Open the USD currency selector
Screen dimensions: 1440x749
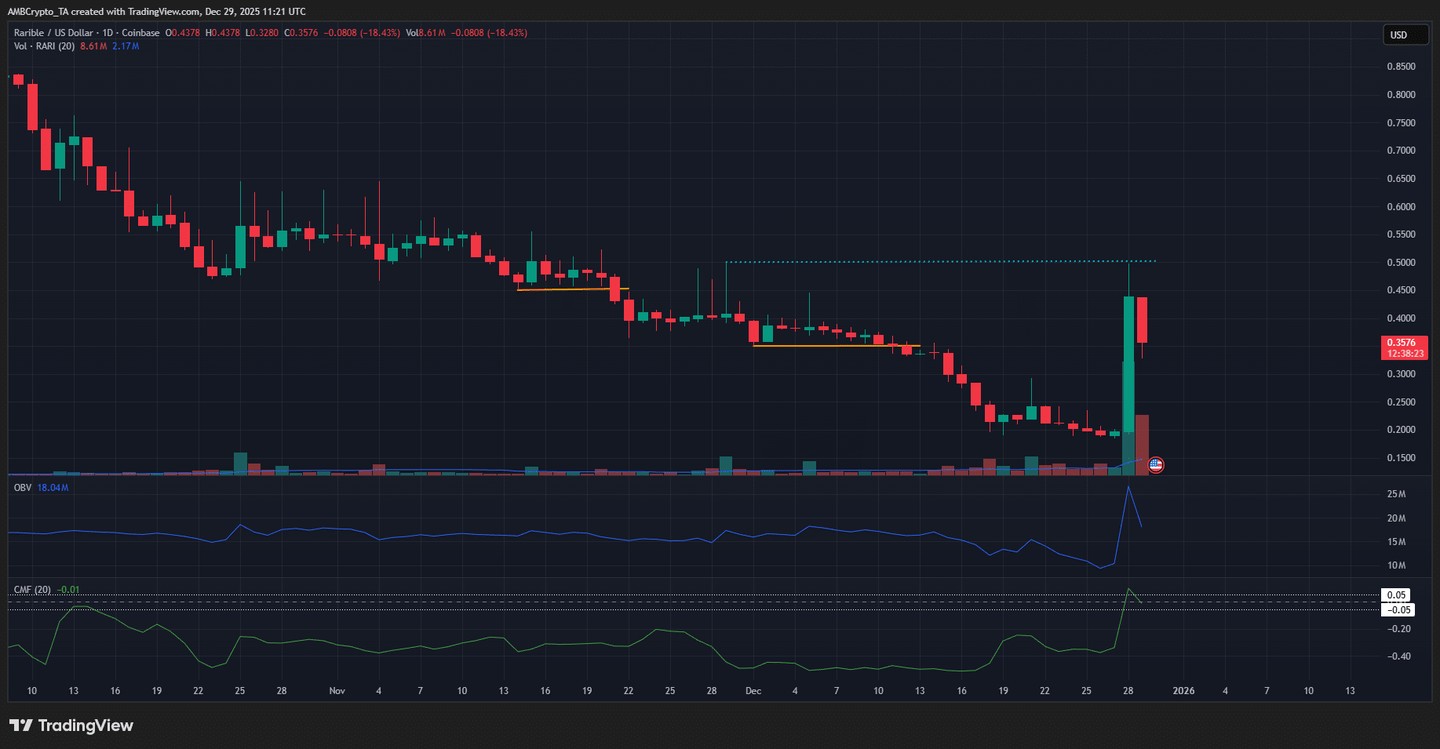(x=1397, y=35)
